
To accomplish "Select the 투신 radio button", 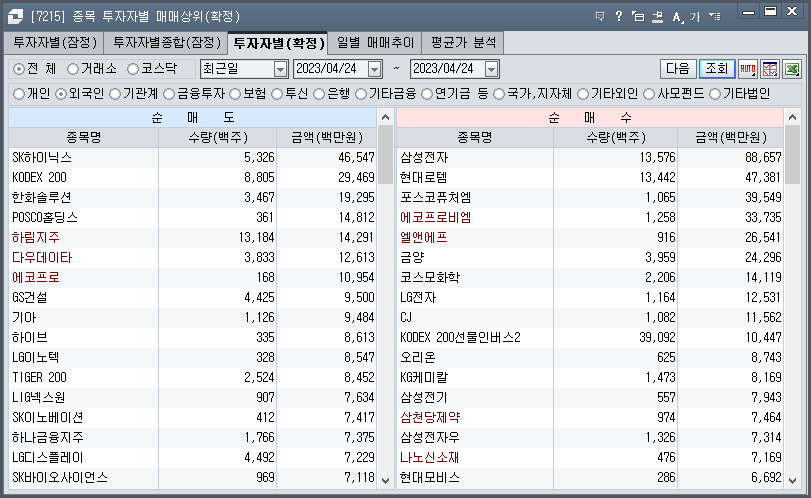I will [x=277, y=94].
